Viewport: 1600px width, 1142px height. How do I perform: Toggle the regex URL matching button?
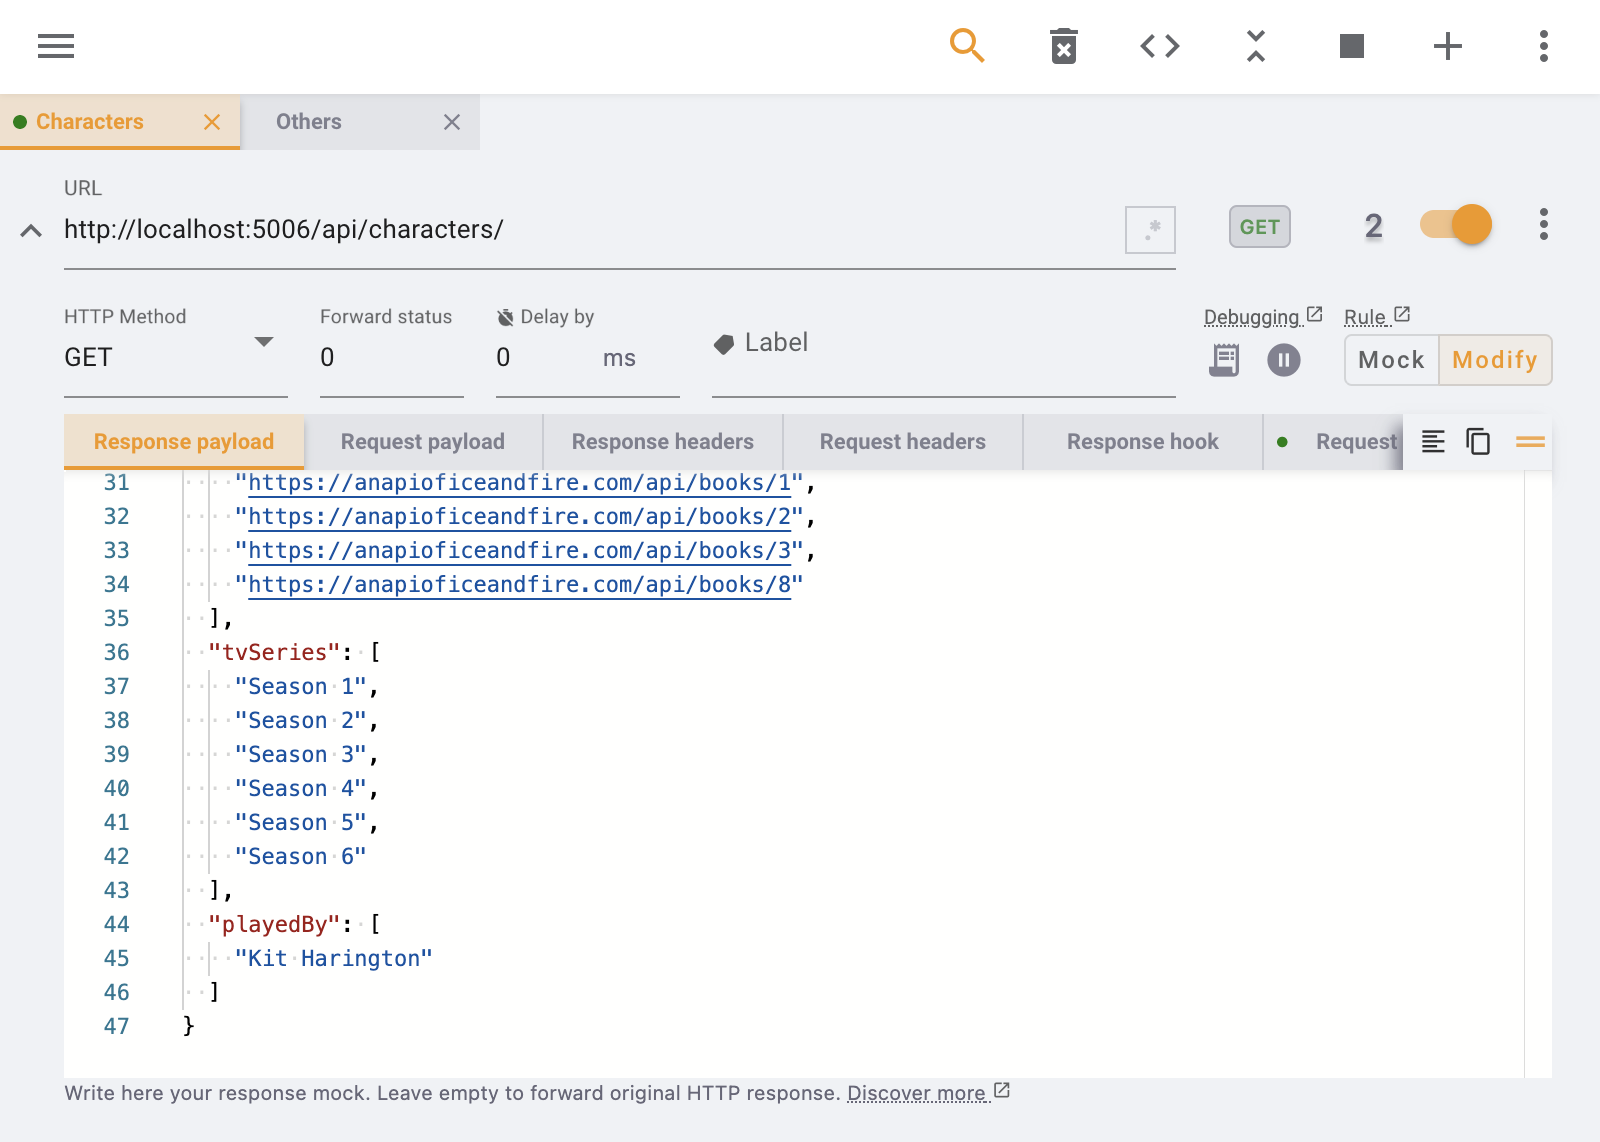pos(1150,230)
